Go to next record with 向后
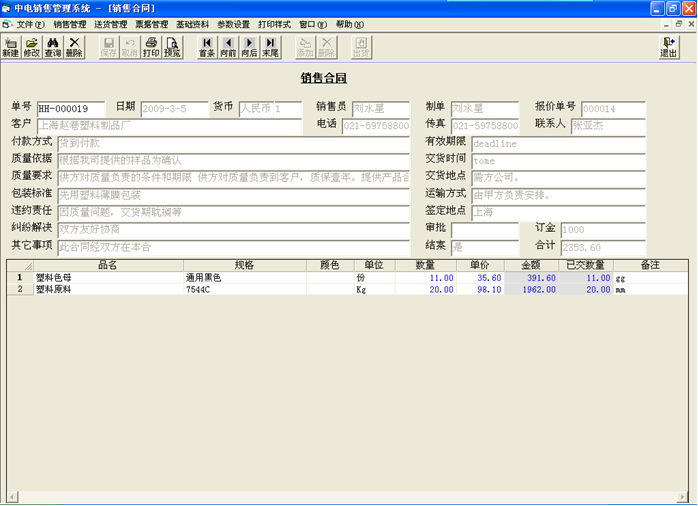This screenshot has height=506, width=698. point(249,47)
